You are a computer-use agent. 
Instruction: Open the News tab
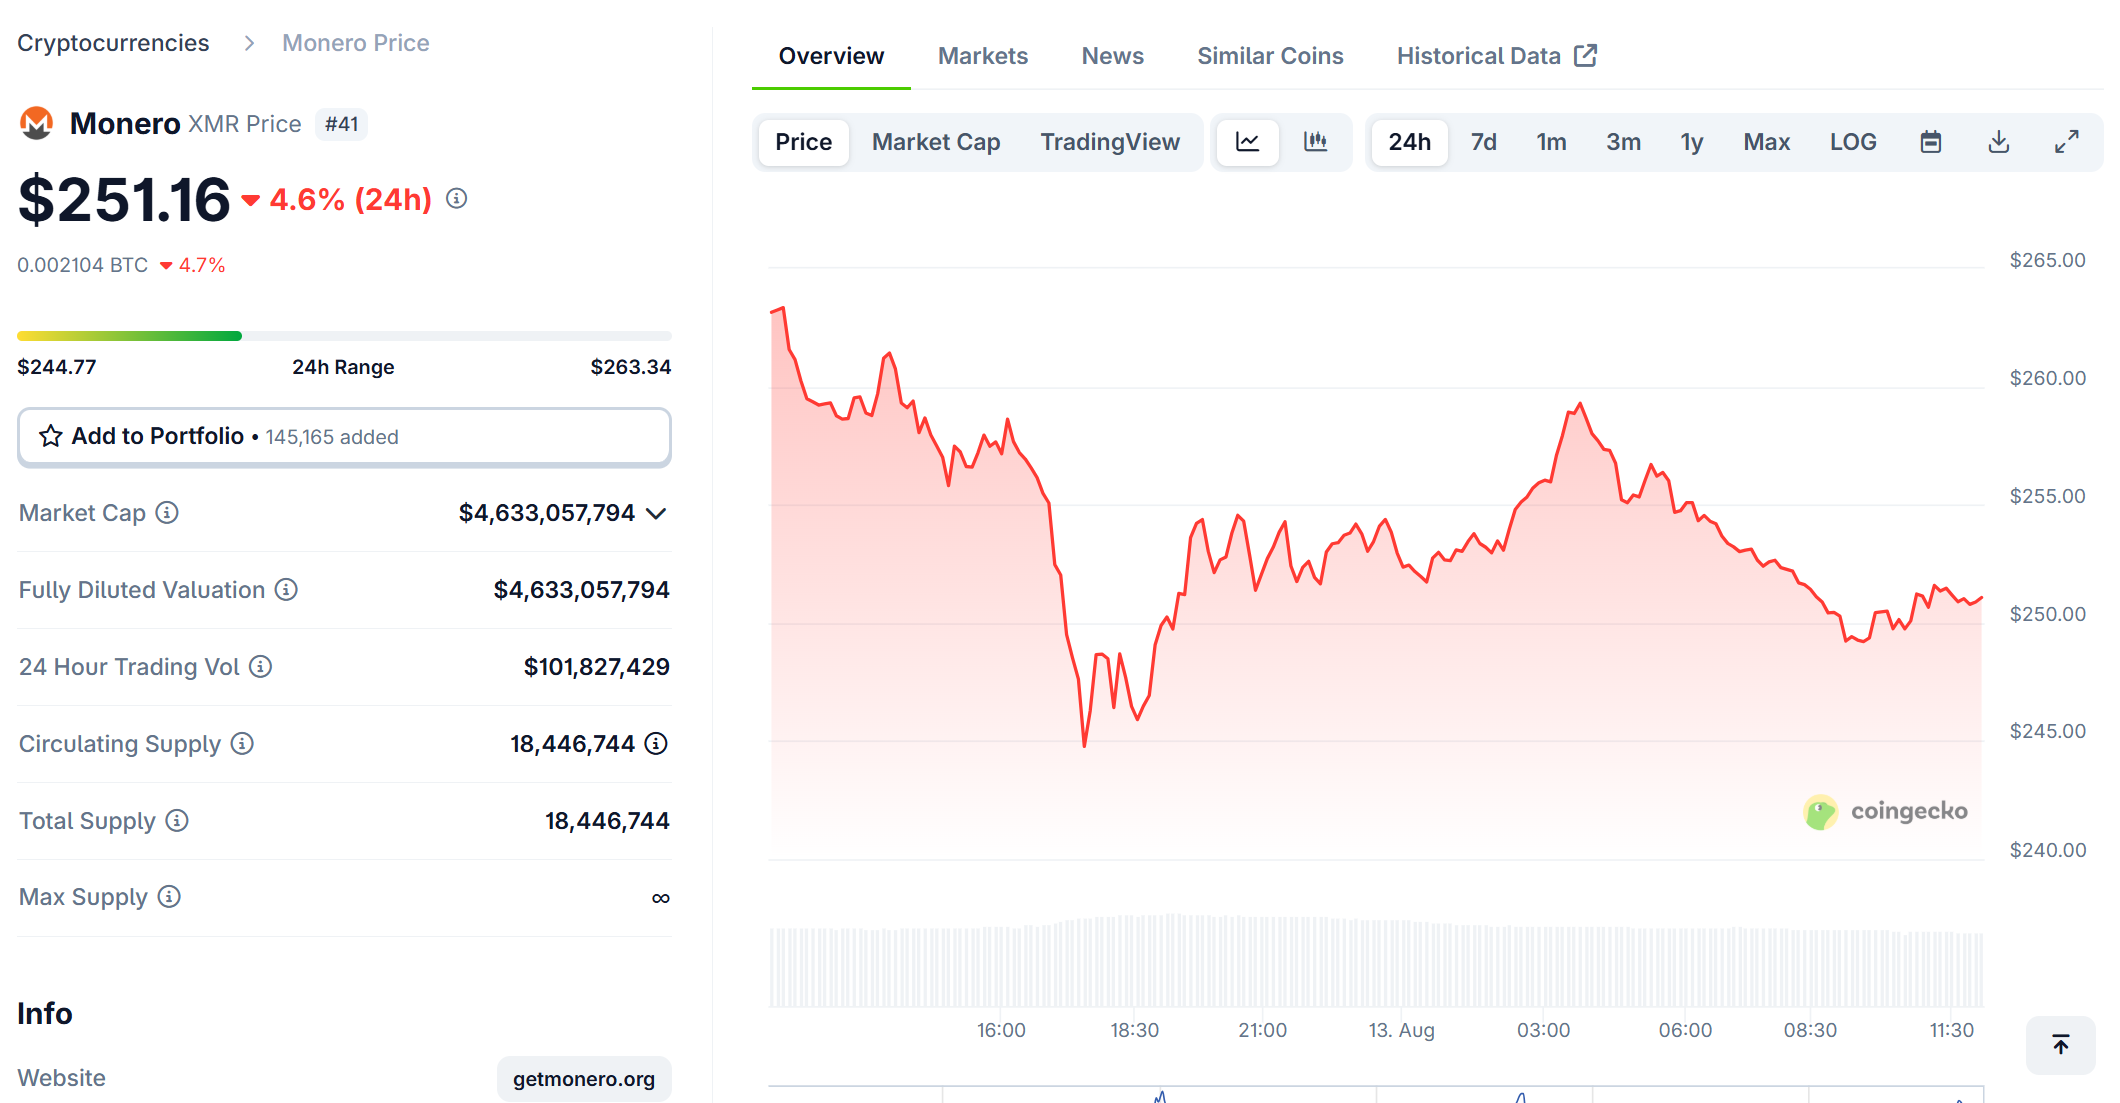point(1112,55)
